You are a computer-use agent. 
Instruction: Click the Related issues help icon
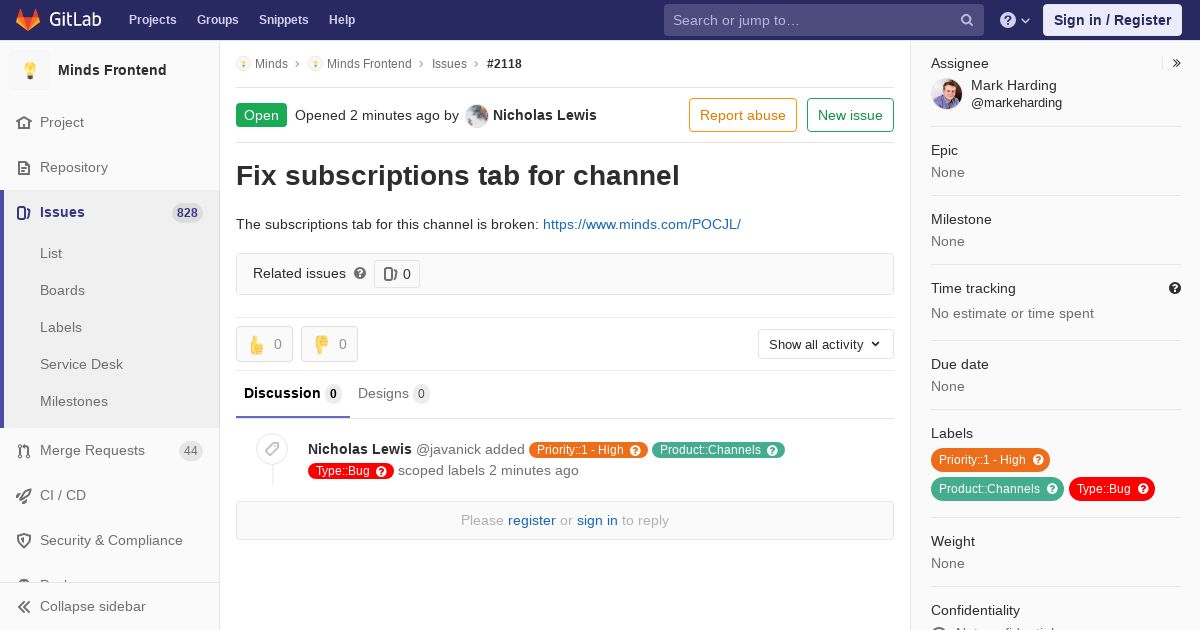coord(360,273)
